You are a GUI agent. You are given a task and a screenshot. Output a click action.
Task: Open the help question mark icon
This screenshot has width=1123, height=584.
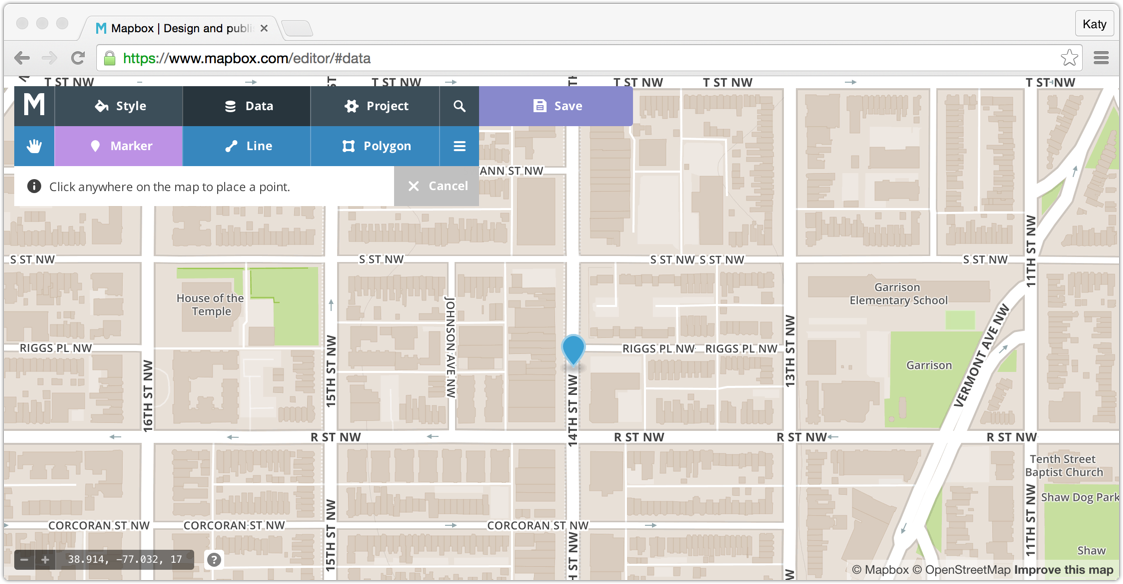(214, 559)
